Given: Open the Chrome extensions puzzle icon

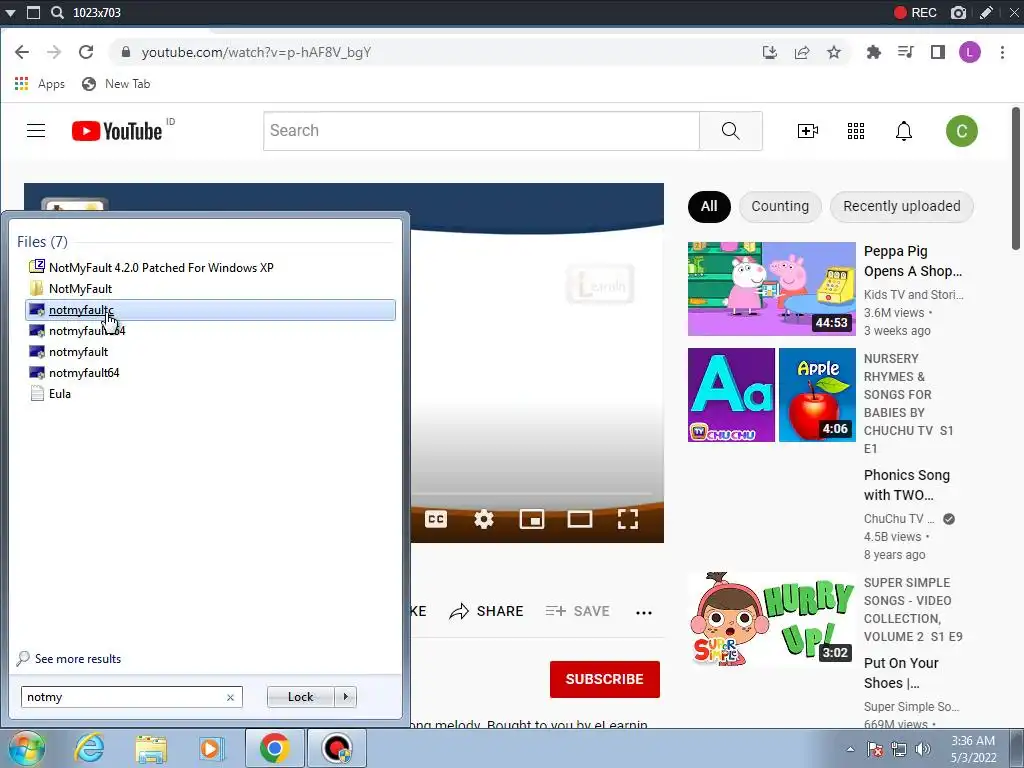Looking at the screenshot, I should (x=874, y=52).
